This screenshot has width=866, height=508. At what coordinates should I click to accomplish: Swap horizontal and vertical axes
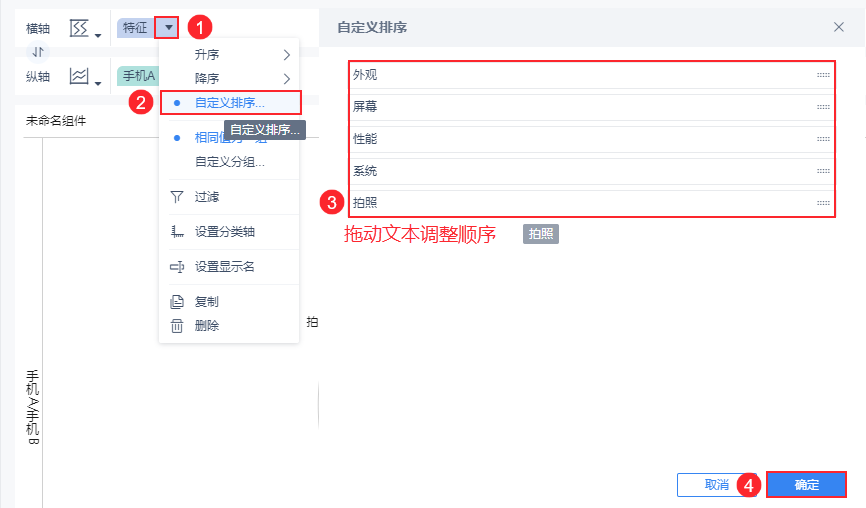pos(38,52)
